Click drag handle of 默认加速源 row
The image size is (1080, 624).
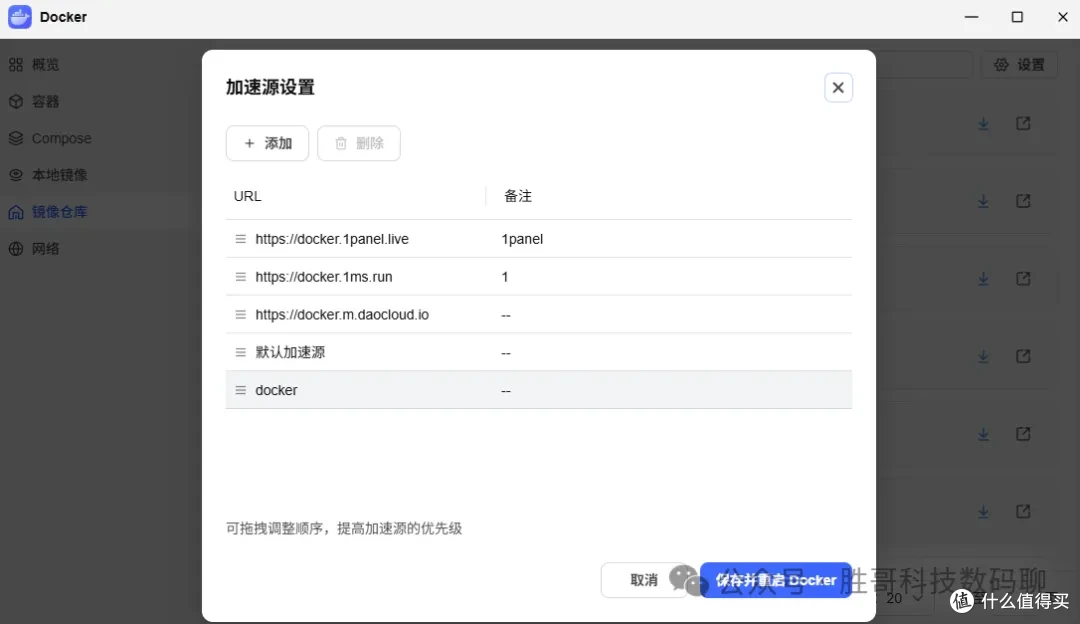pos(240,353)
